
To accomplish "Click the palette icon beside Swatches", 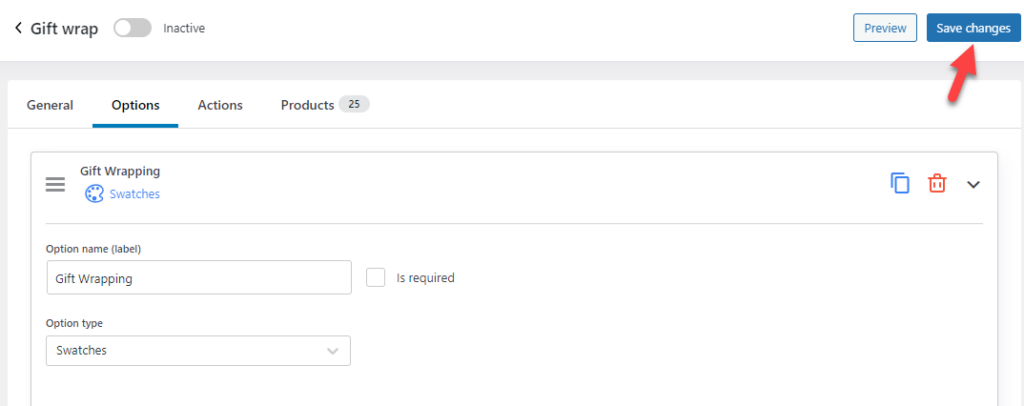I will click(95, 194).
